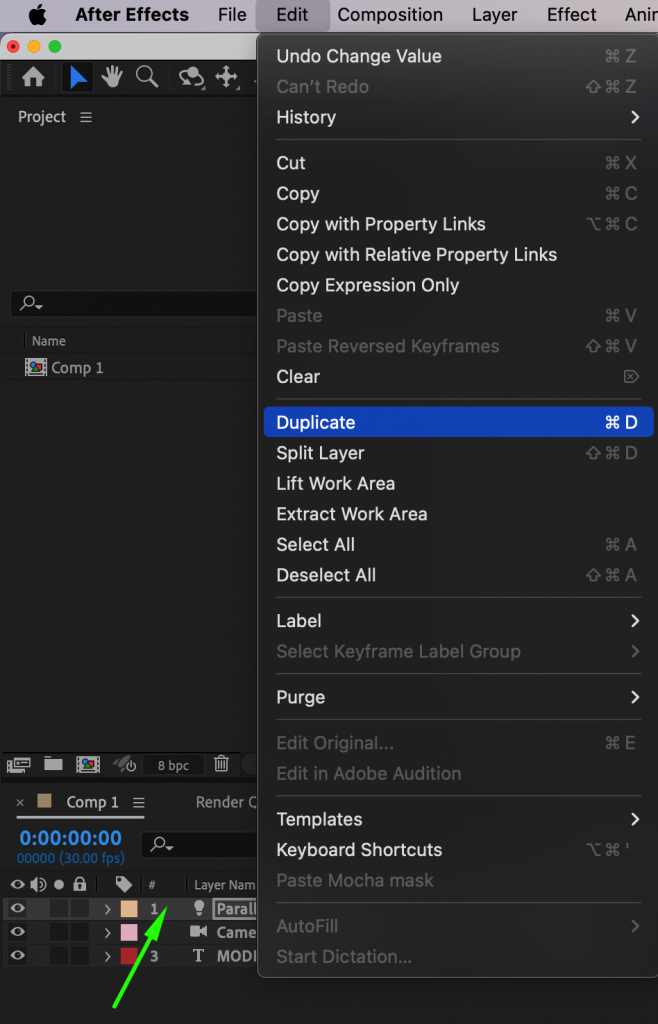Hide the Camera layer via its eye toggle

click(16, 932)
